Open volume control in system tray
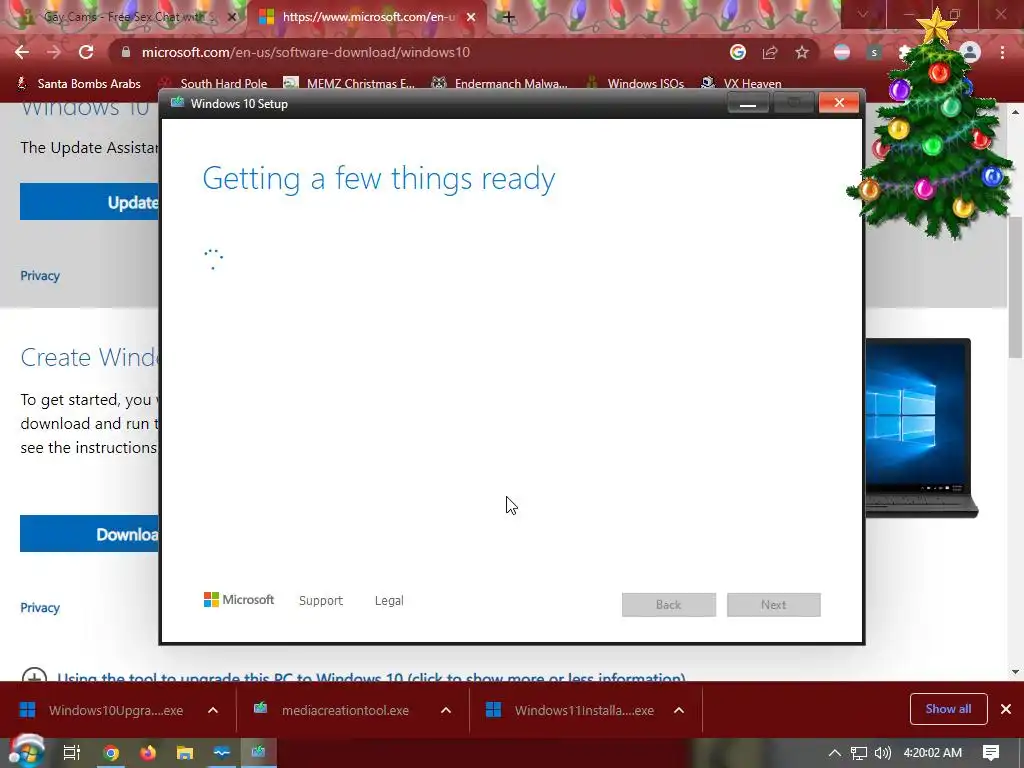The width and height of the screenshot is (1024, 768). (882, 753)
